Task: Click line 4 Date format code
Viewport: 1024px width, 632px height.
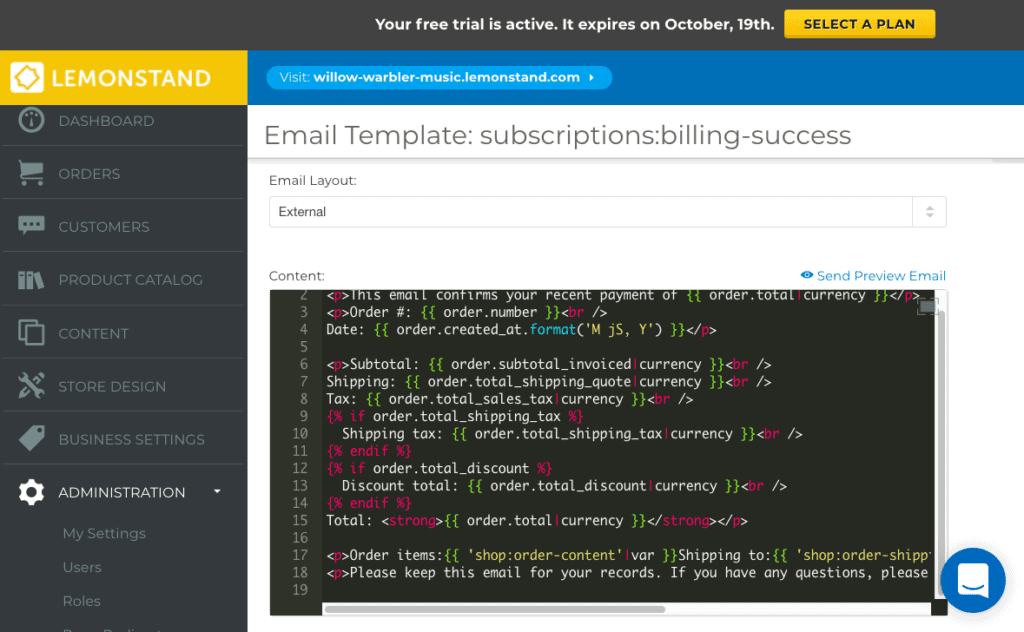Action: pos(521,329)
